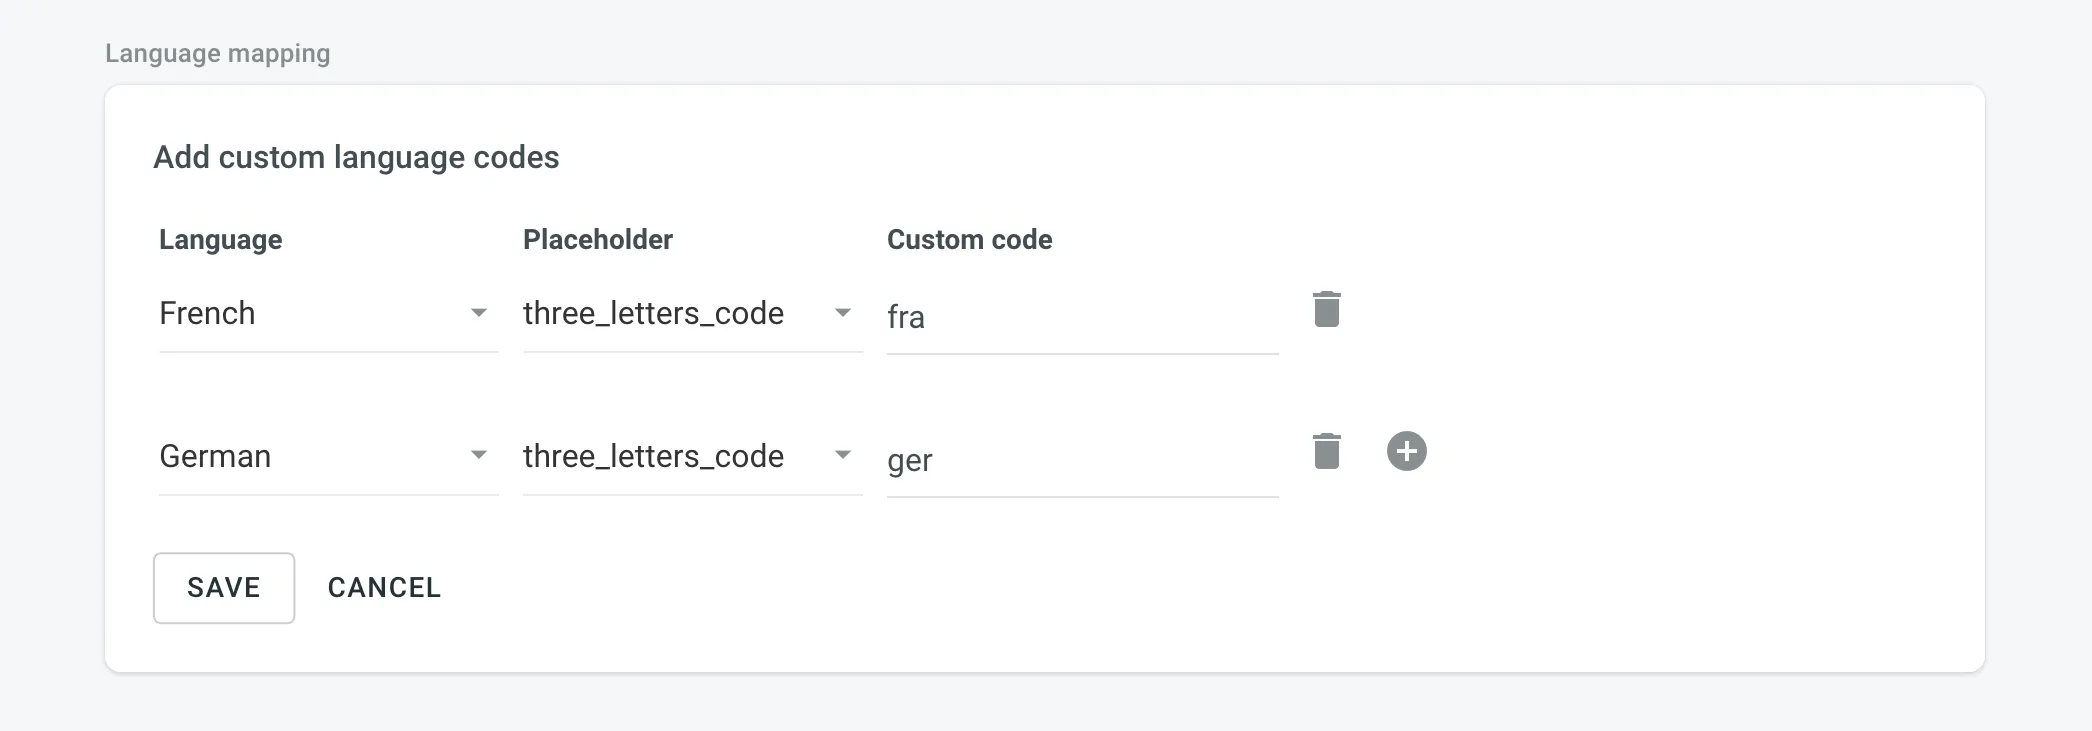The width and height of the screenshot is (2092, 731).
Task: Click the Add custom language codes heading
Action: click(356, 157)
